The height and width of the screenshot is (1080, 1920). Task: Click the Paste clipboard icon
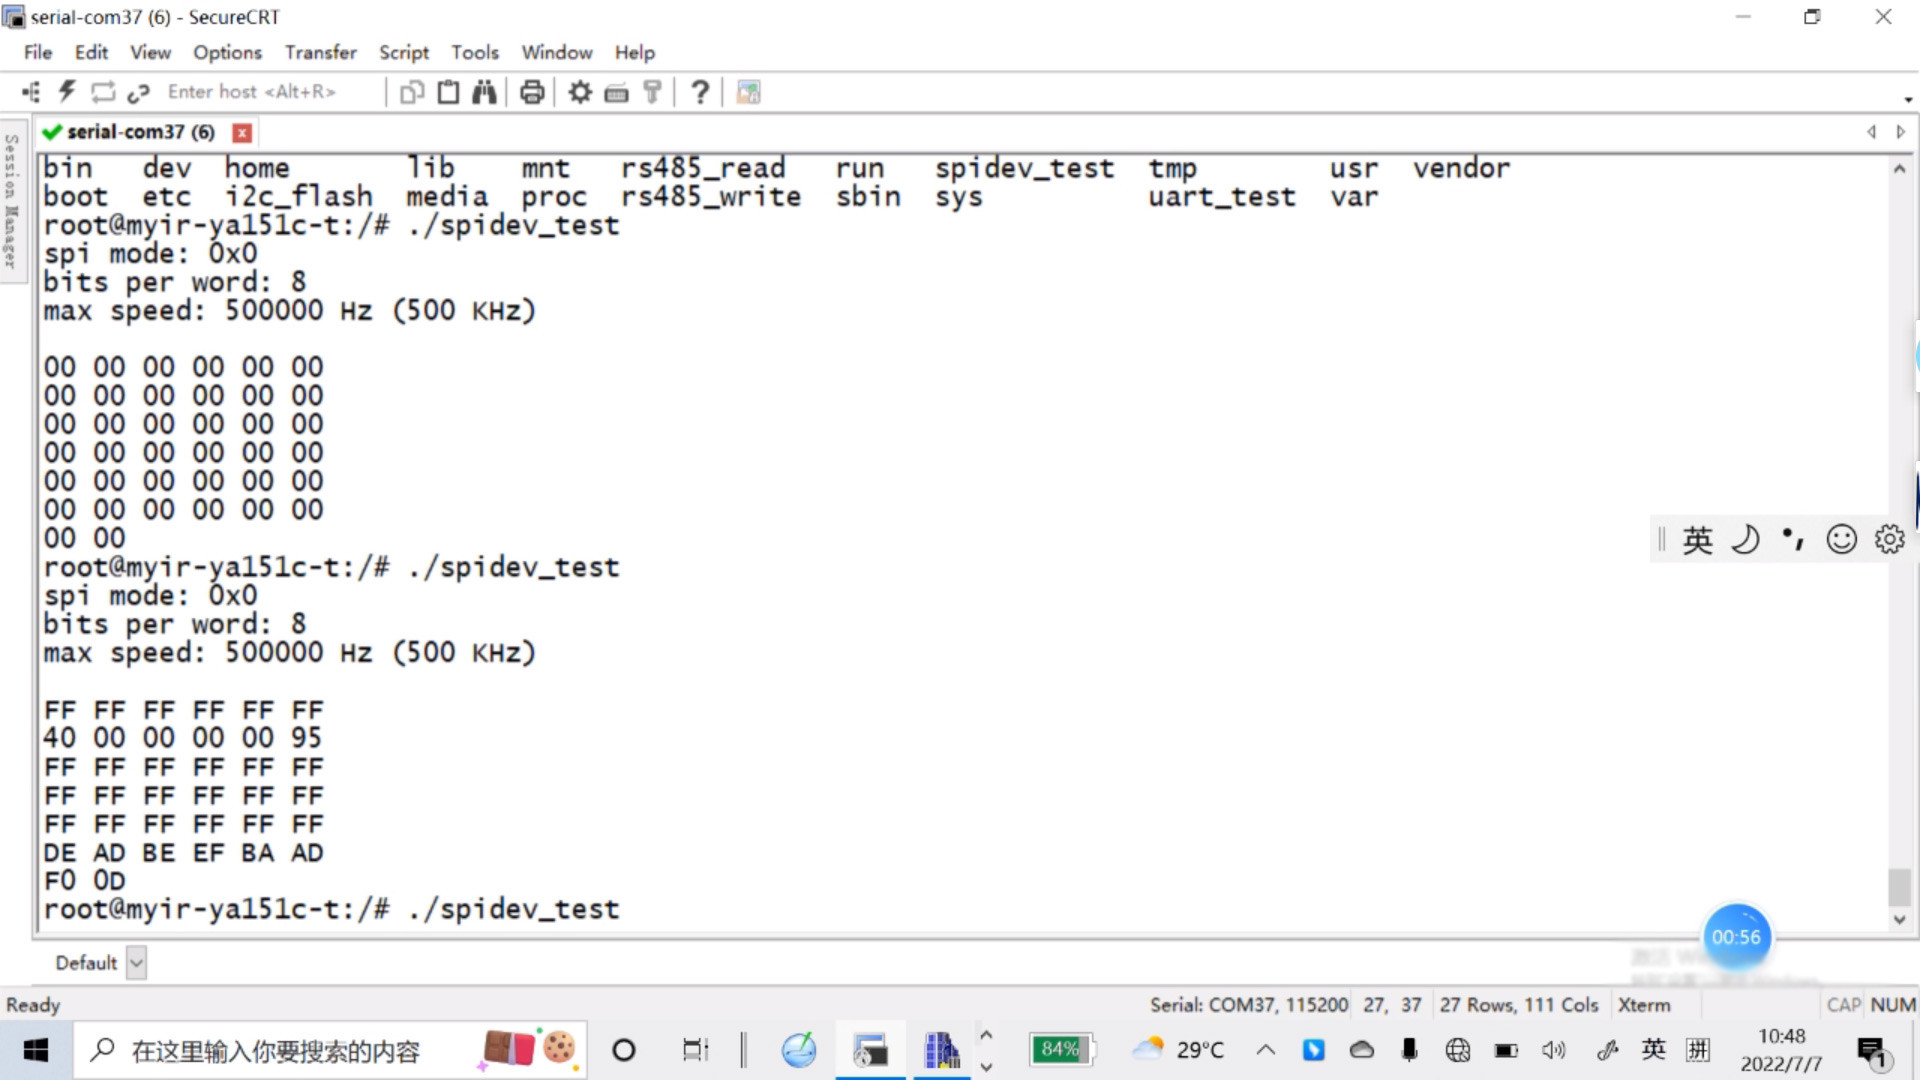click(449, 92)
